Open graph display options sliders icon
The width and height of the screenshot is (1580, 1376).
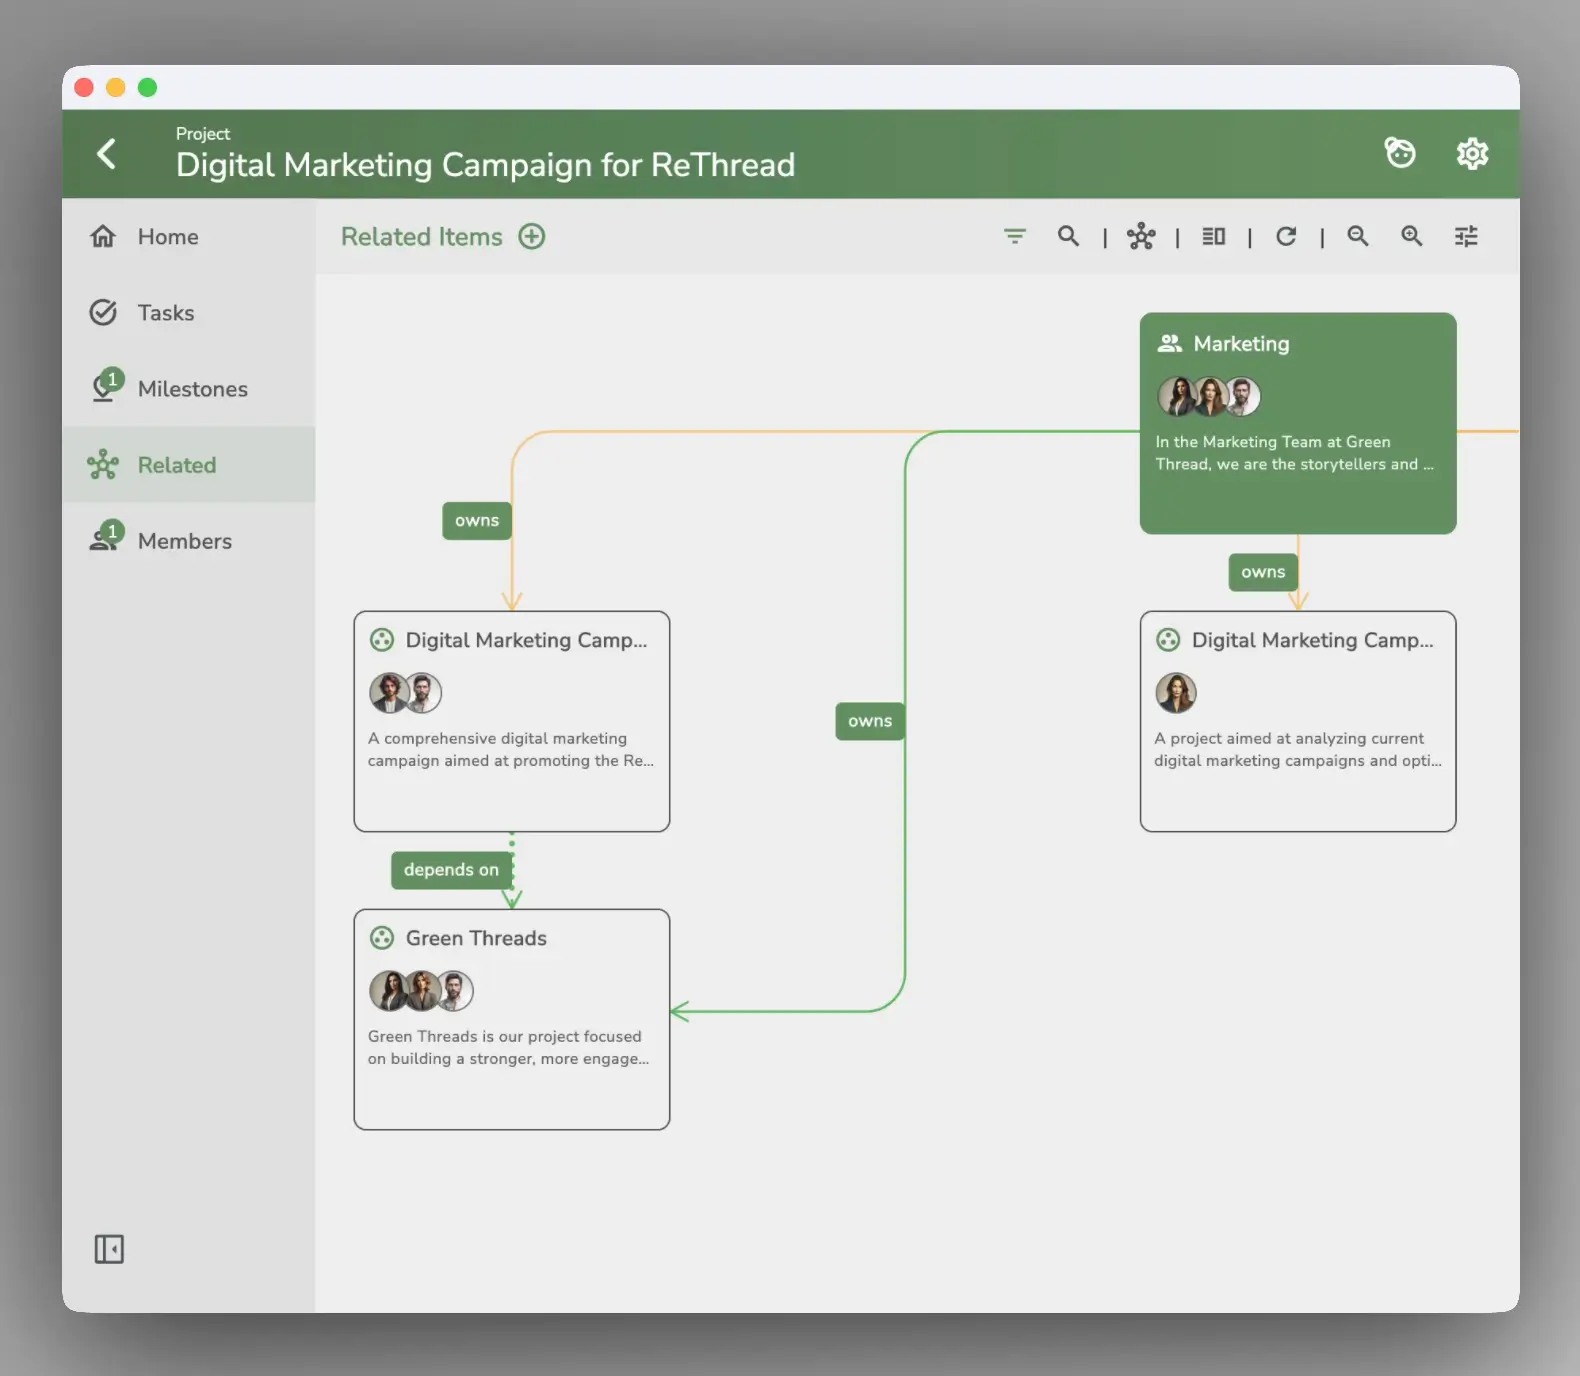tap(1466, 236)
